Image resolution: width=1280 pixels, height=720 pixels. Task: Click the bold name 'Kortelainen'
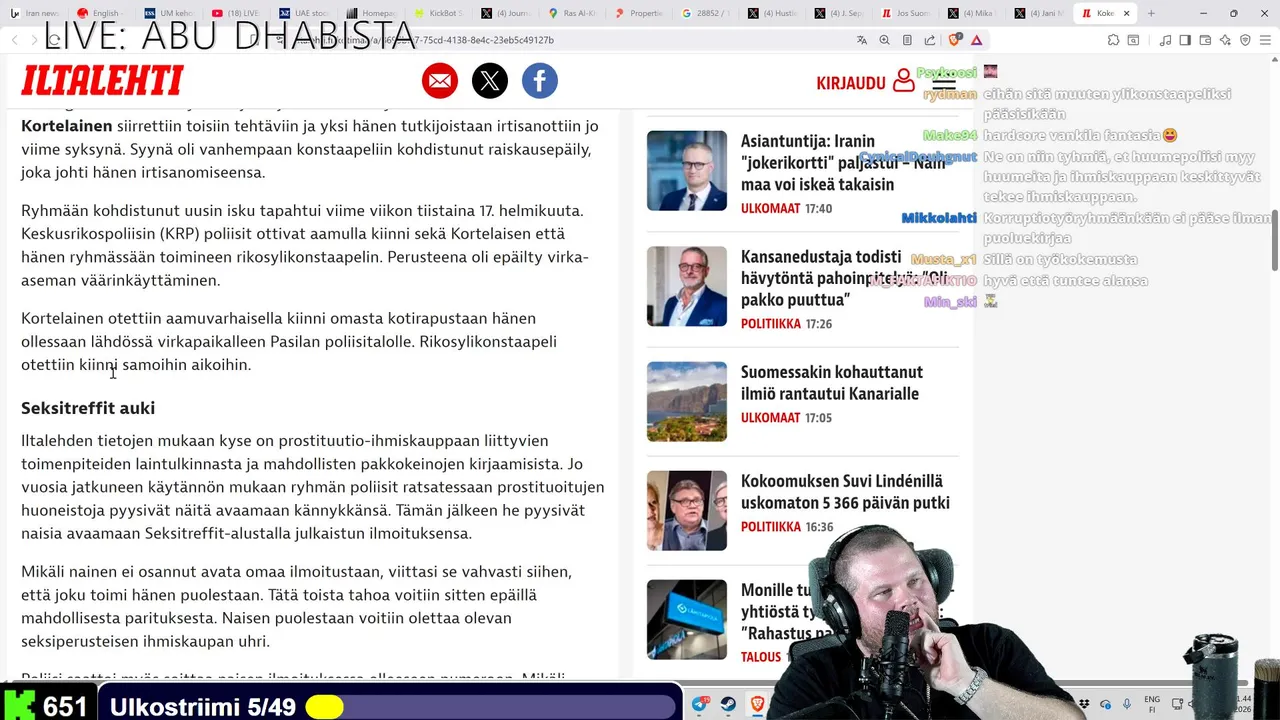point(66,126)
